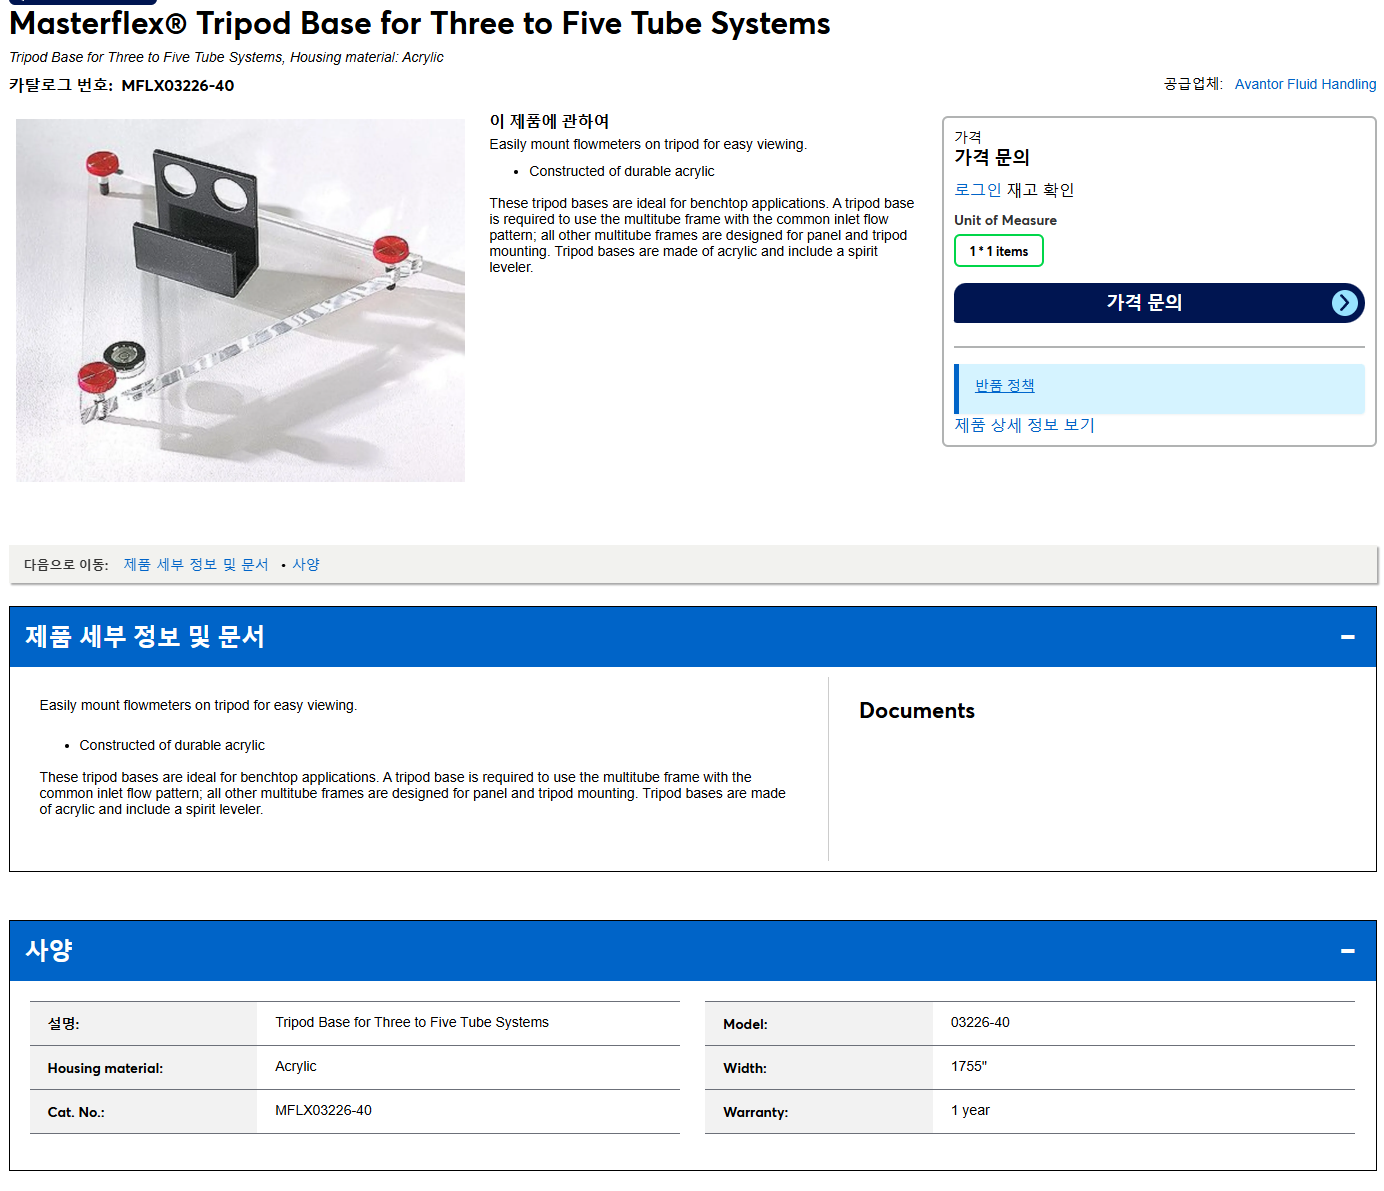This screenshot has height=1191, width=1384.
Task: Click the Housing material value Acrylic
Action: click(296, 1067)
